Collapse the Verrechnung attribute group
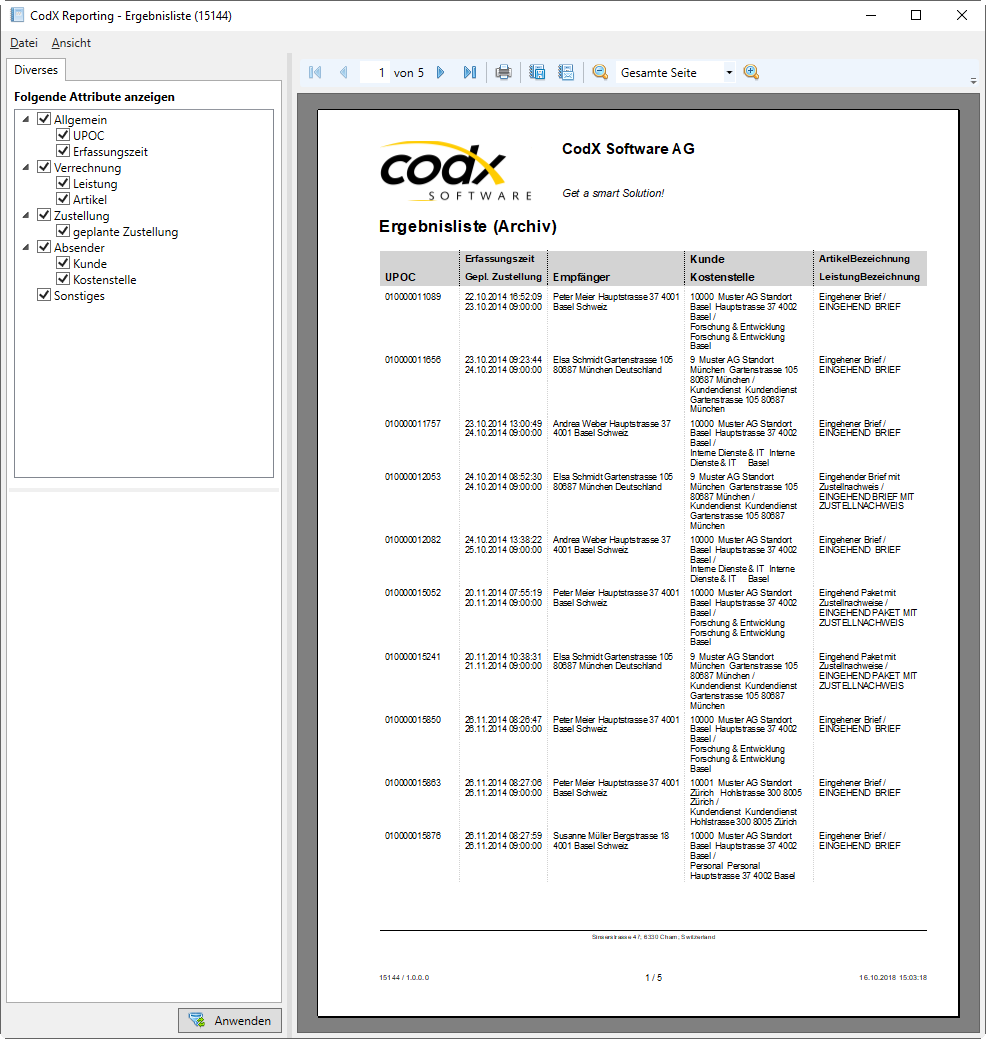Image resolution: width=986 pixels, height=1039 pixels. click(x=25, y=167)
